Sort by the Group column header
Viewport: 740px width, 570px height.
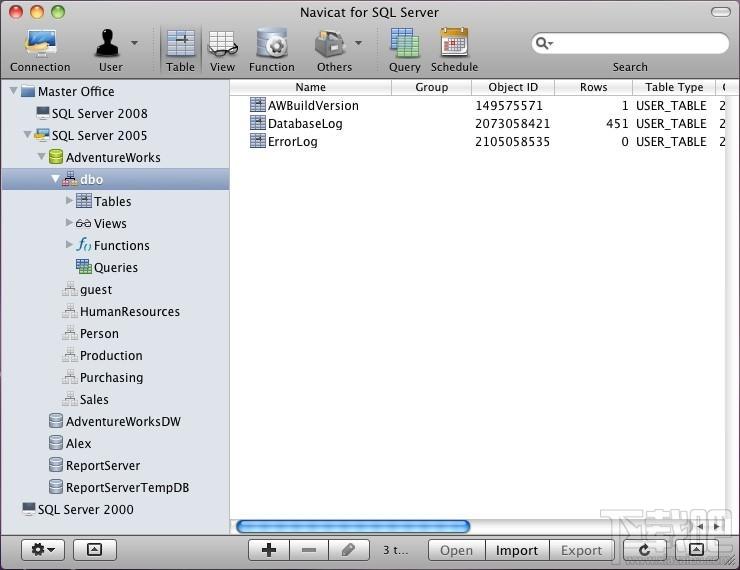pyautogui.click(x=431, y=87)
